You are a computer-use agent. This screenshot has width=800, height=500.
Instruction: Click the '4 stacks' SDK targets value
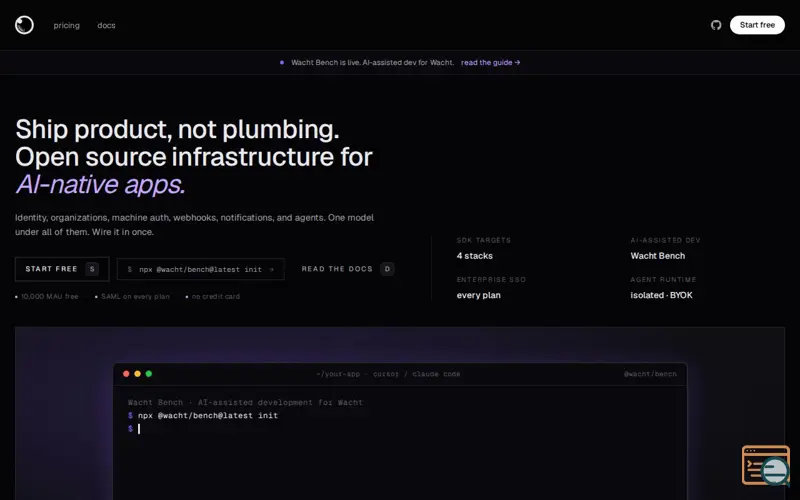click(x=474, y=256)
